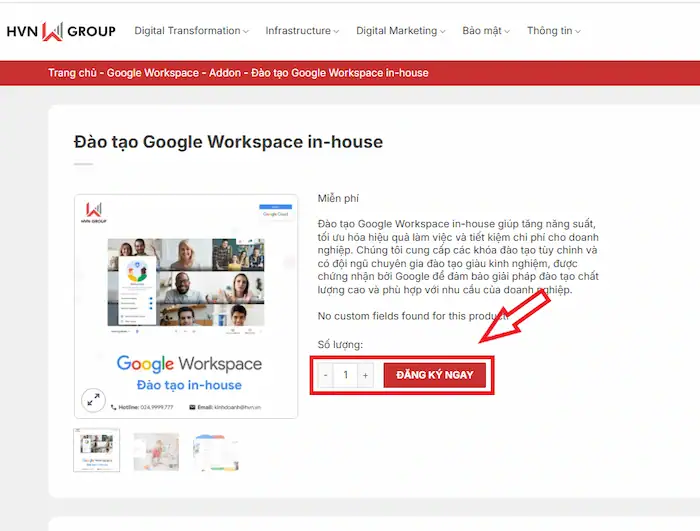This screenshot has width=700, height=531.
Task: Click the HVN Group logo
Action: [61, 31]
